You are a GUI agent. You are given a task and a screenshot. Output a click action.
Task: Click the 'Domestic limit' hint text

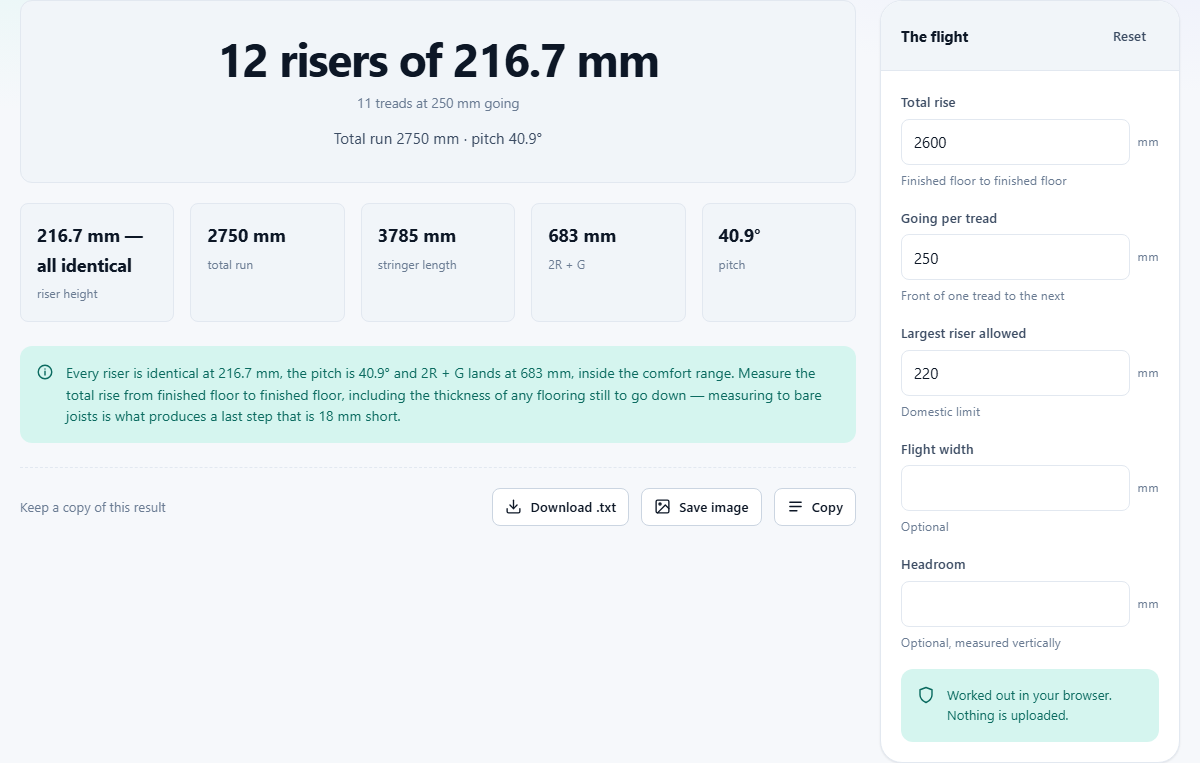941,412
